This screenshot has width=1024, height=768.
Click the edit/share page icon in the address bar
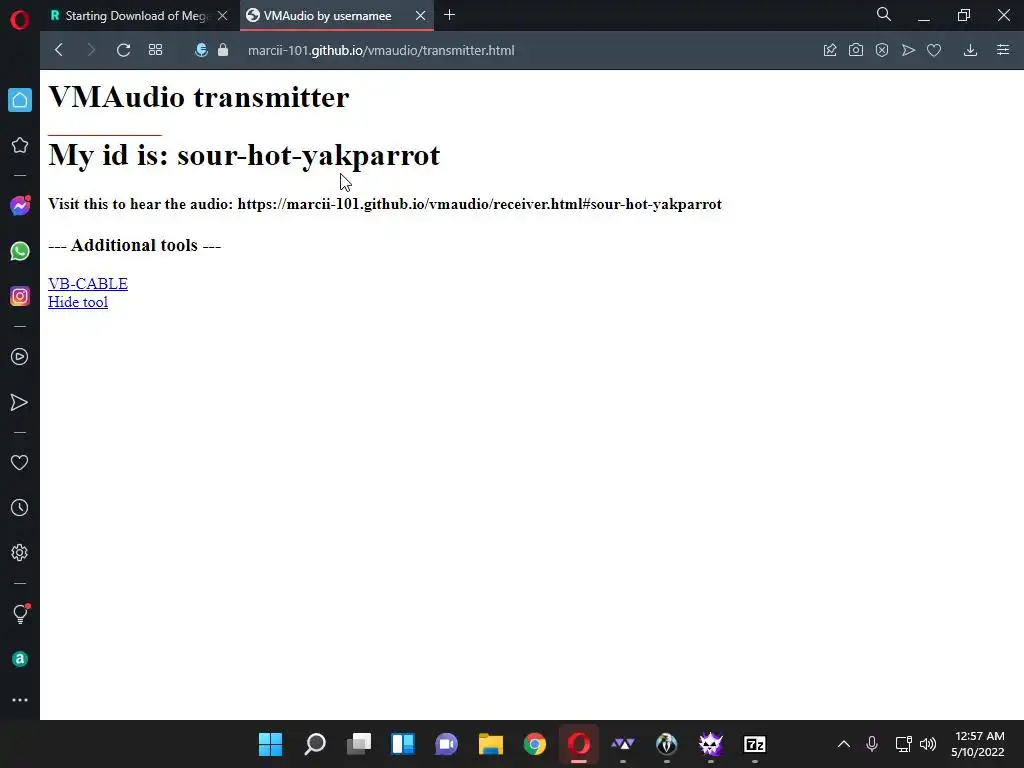(830, 50)
